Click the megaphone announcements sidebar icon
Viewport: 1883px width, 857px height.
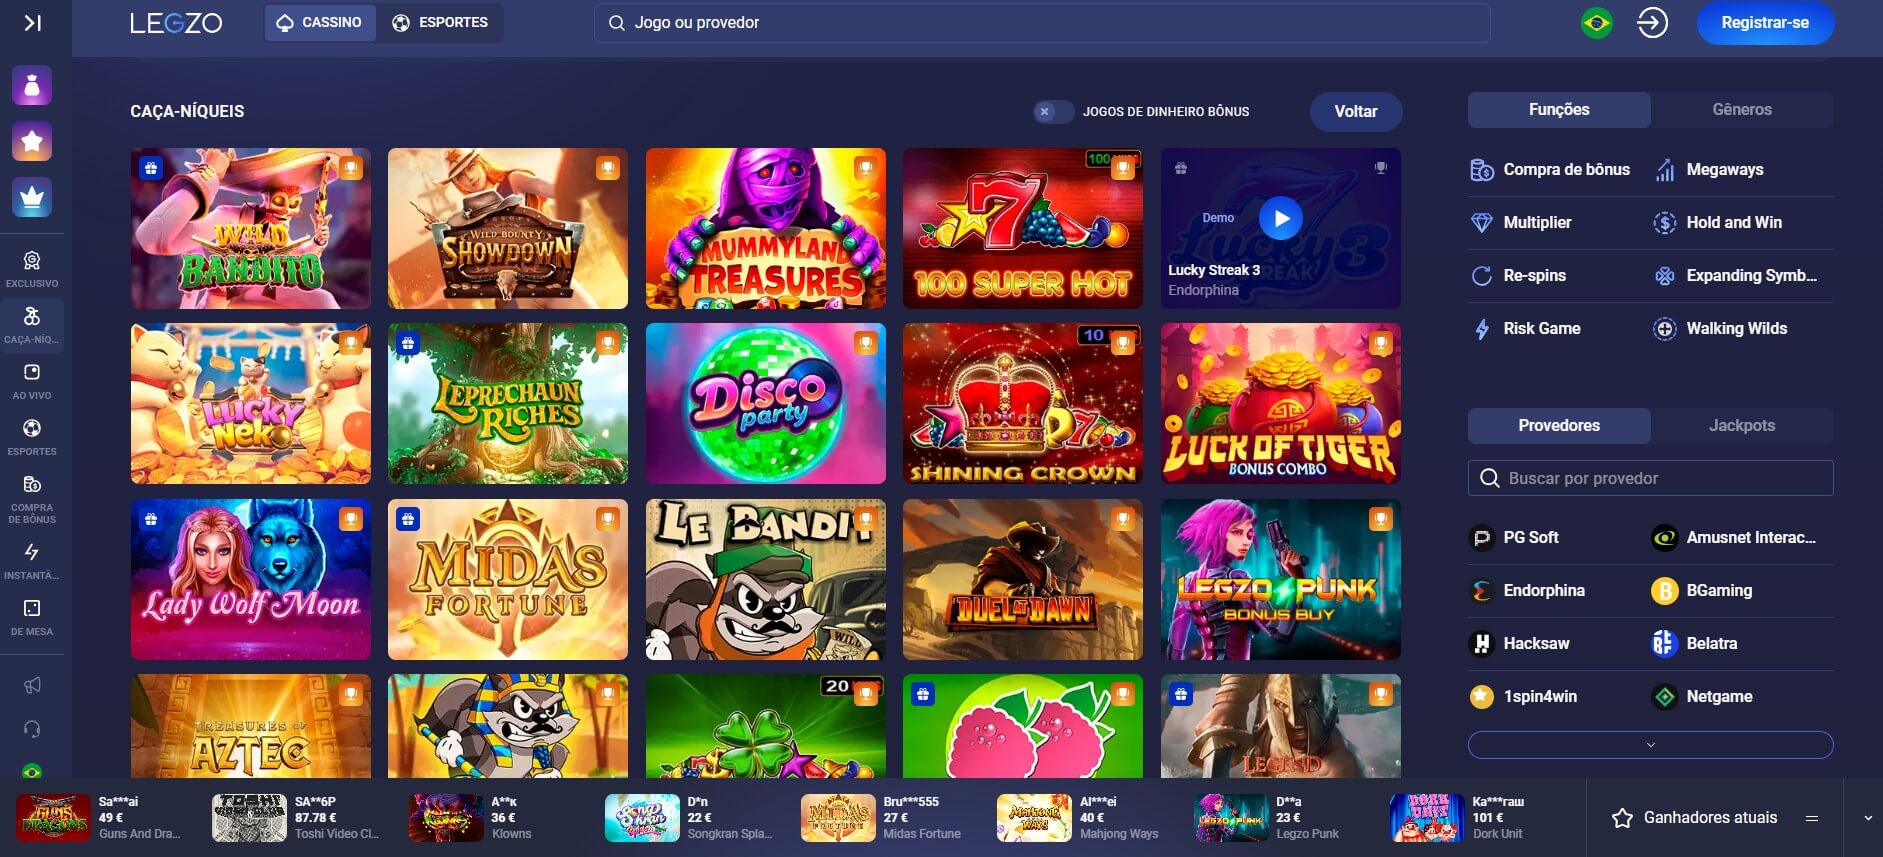coord(32,685)
